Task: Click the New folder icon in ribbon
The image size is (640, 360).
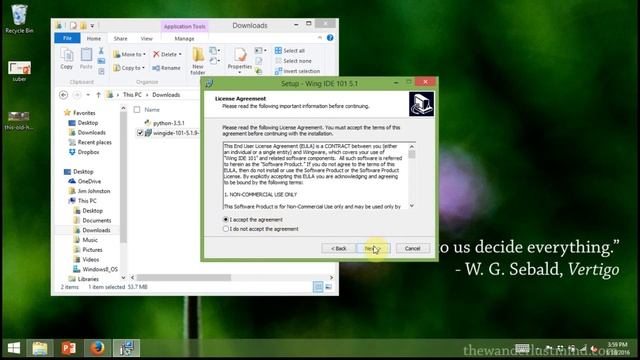Action: (x=198, y=60)
